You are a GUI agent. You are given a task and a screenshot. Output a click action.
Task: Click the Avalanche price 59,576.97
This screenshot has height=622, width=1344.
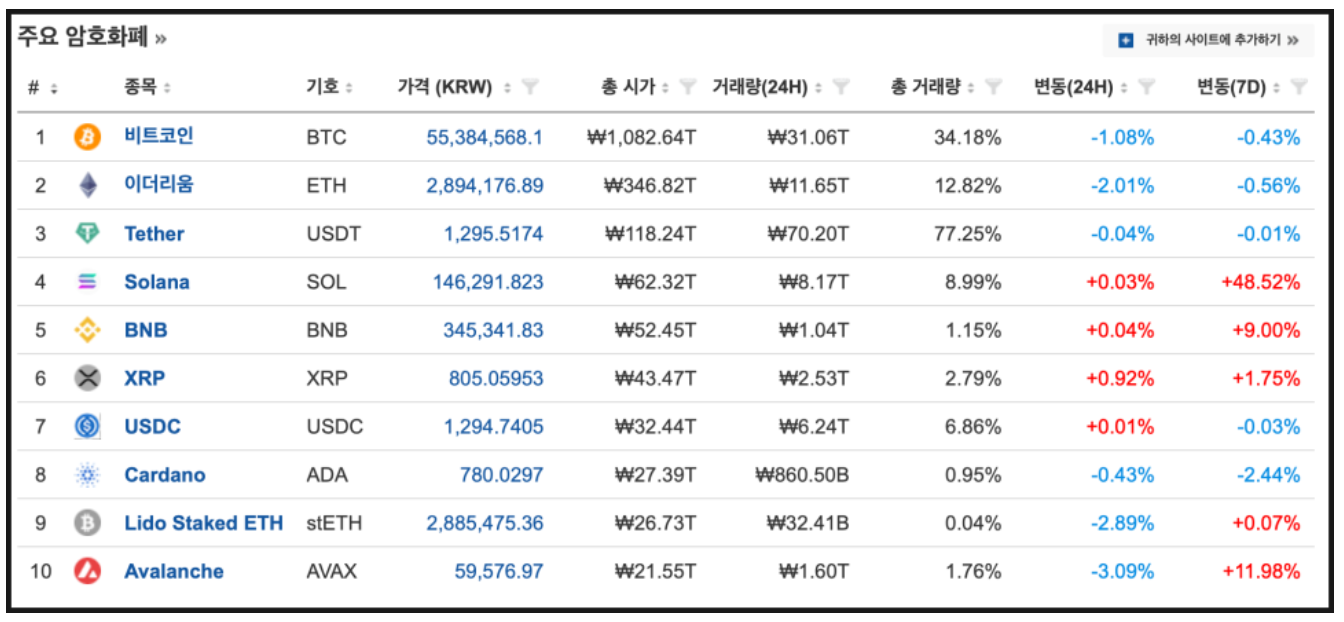pyautogui.click(x=499, y=572)
